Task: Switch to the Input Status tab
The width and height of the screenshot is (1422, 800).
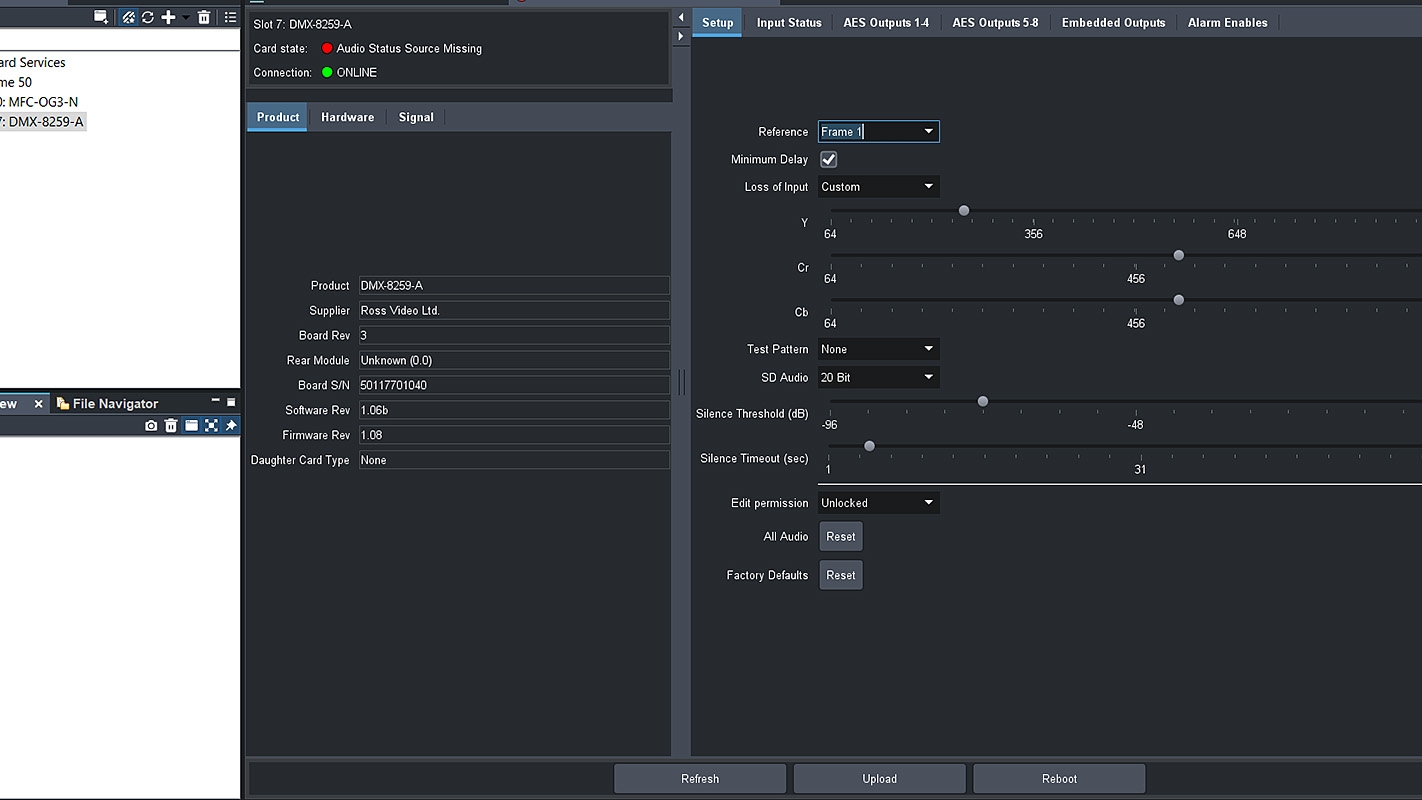Action: click(x=788, y=23)
